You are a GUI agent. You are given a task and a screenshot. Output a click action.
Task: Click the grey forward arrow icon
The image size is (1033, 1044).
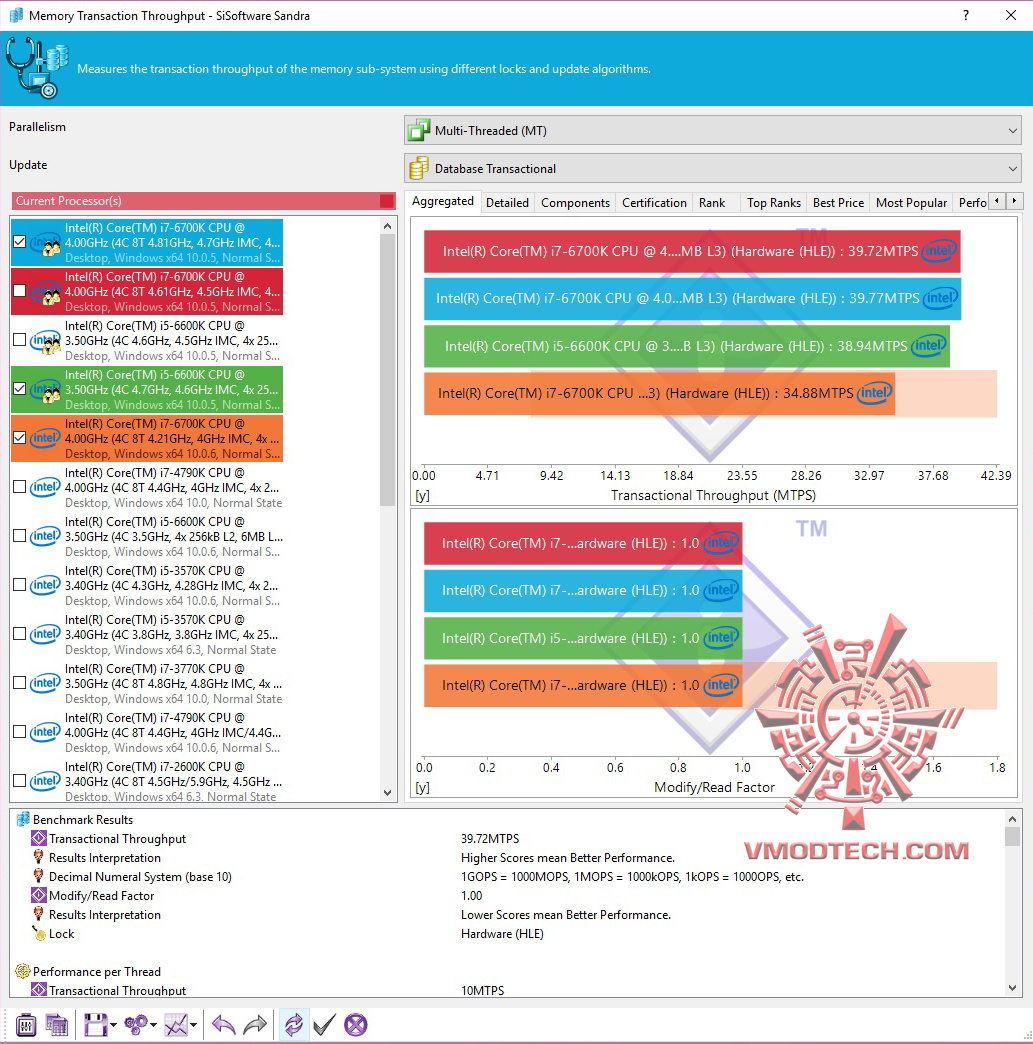click(x=255, y=1025)
